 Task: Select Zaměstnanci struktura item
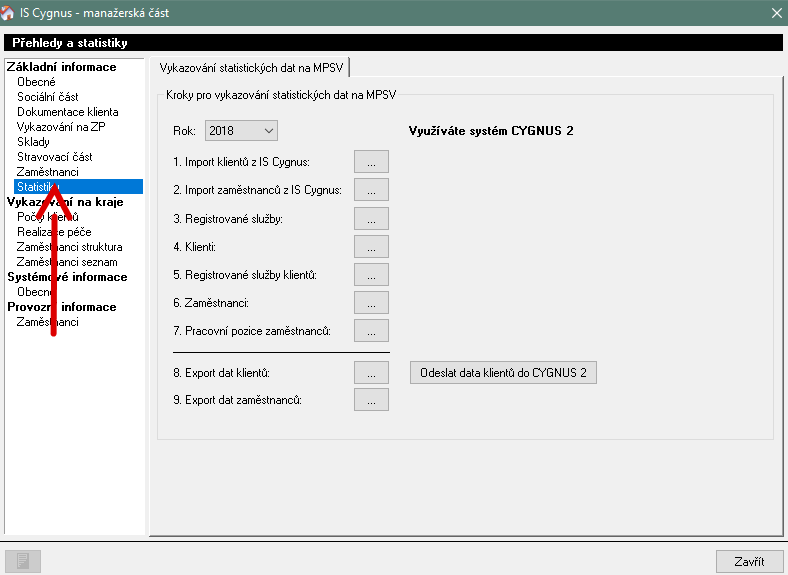(x=69, y=247)
